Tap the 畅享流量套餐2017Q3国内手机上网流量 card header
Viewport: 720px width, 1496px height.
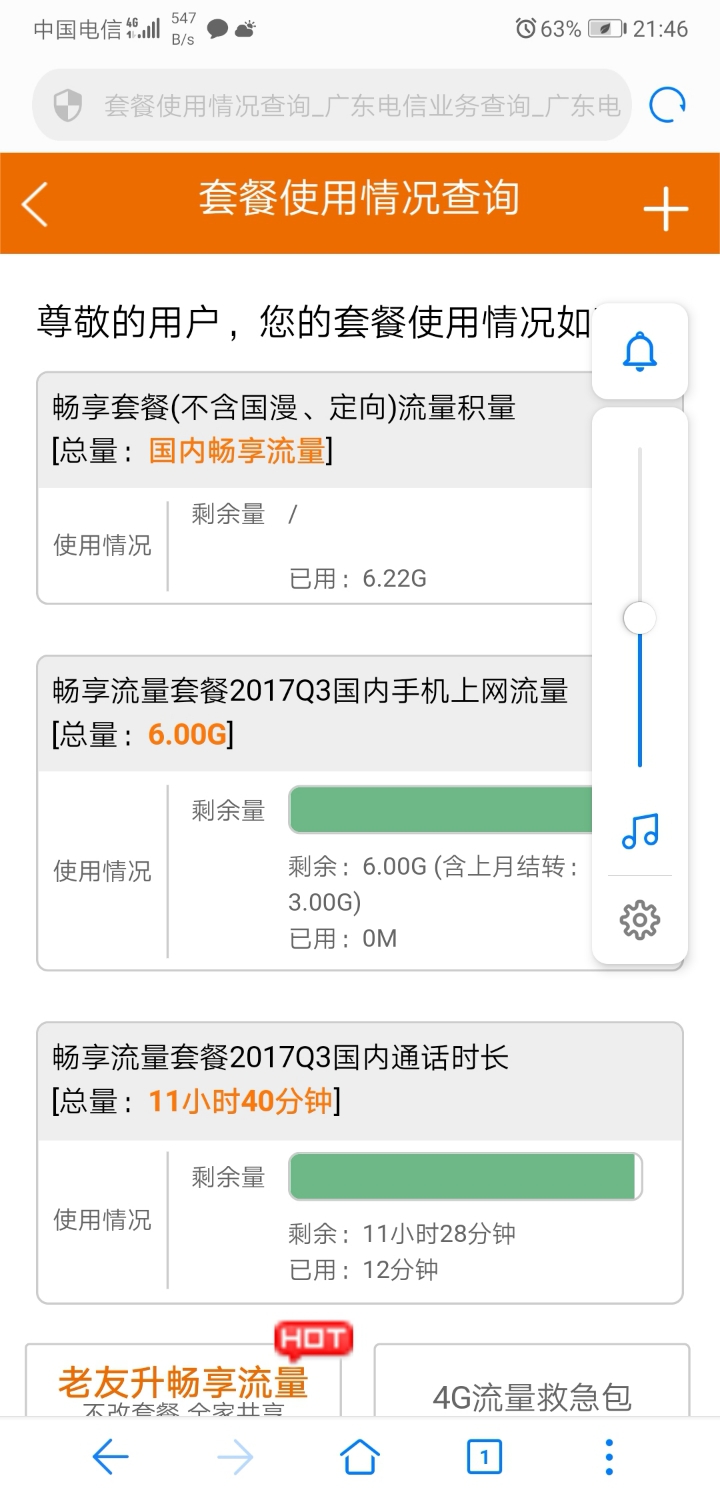[310, 712]
